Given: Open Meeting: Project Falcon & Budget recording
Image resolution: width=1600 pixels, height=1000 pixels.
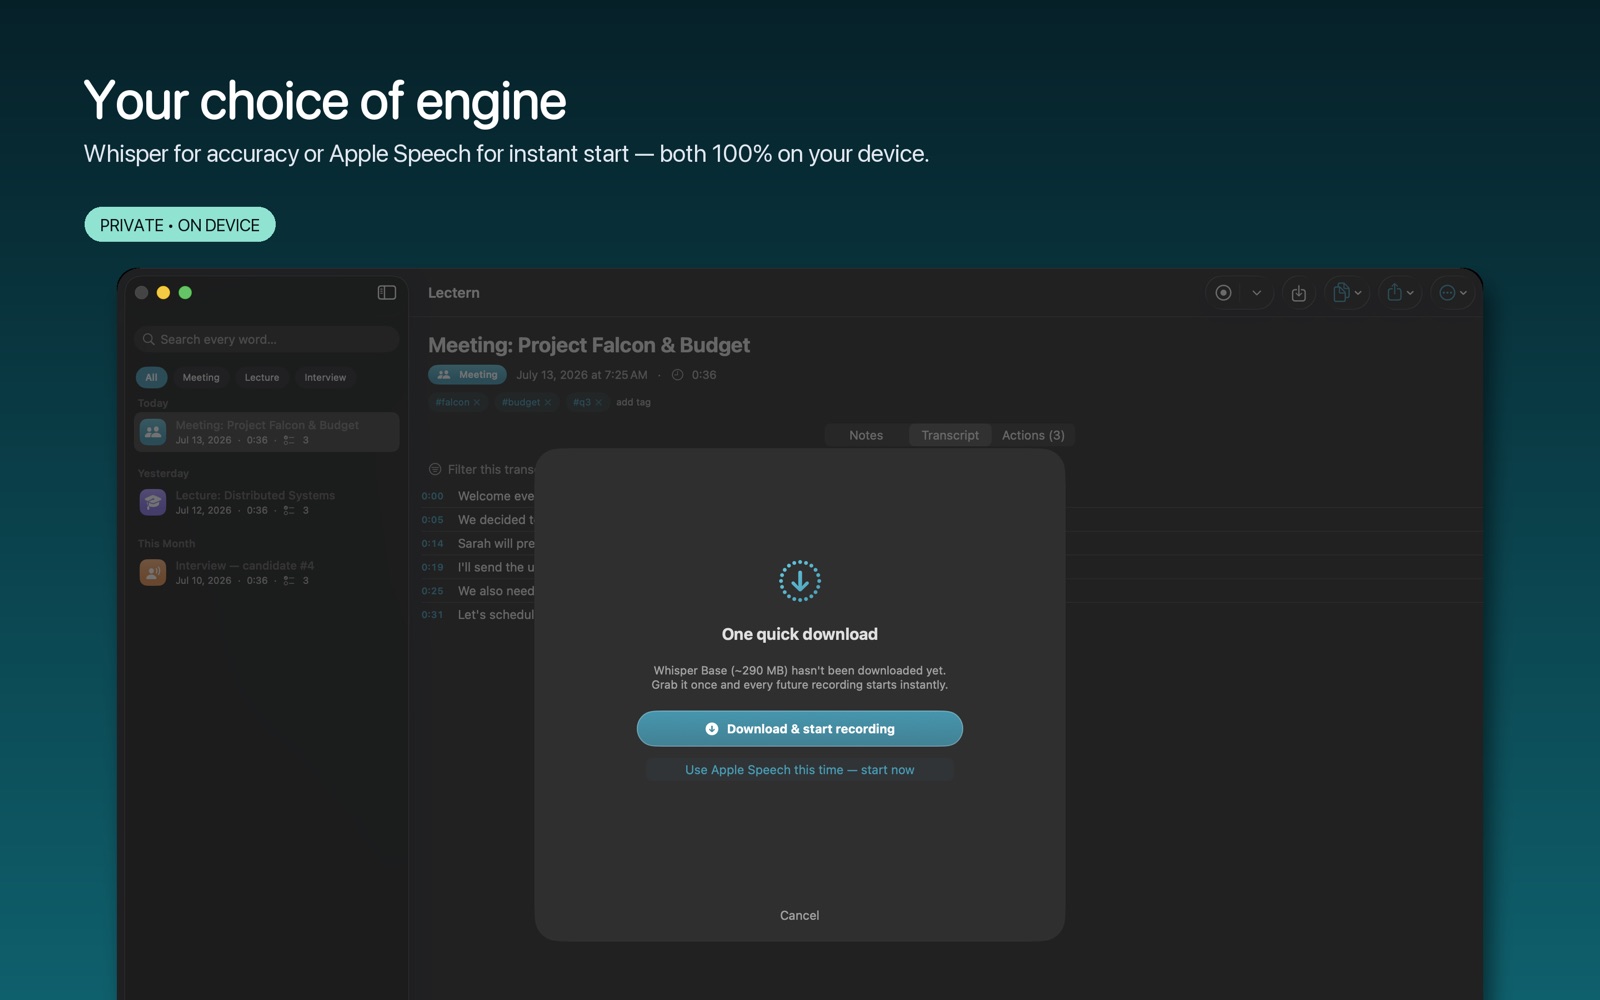Looking at the screenshot, I should pyautogui.click(x=266, y=432).
